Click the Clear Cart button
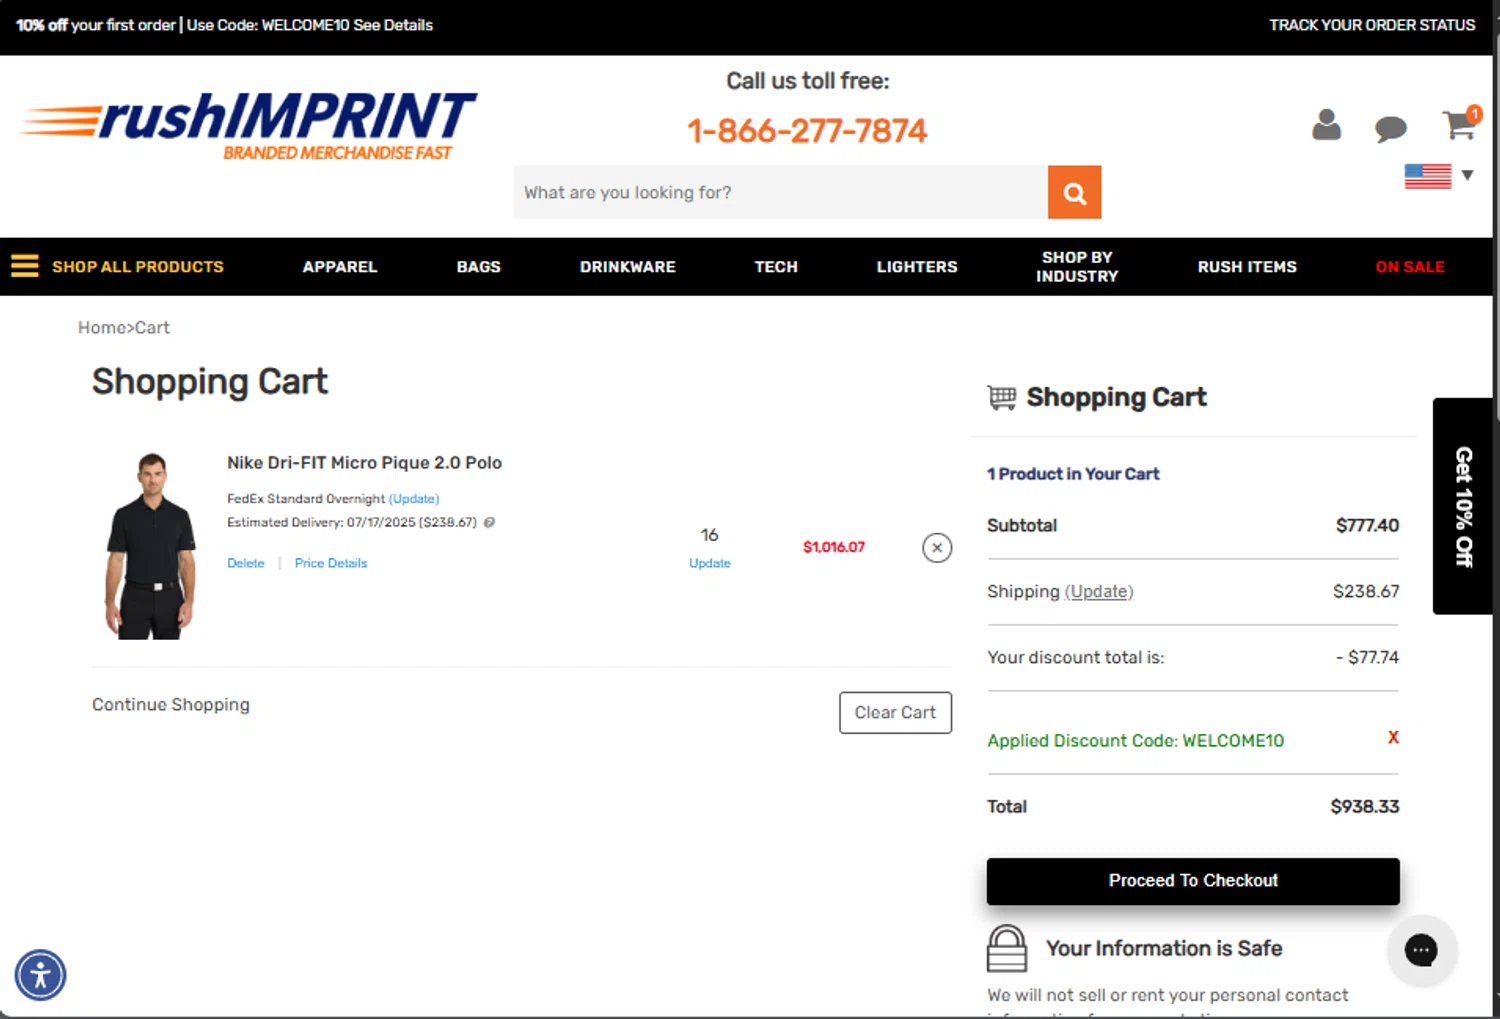This screenshot has height=1019, width=1500. point(895,713)
